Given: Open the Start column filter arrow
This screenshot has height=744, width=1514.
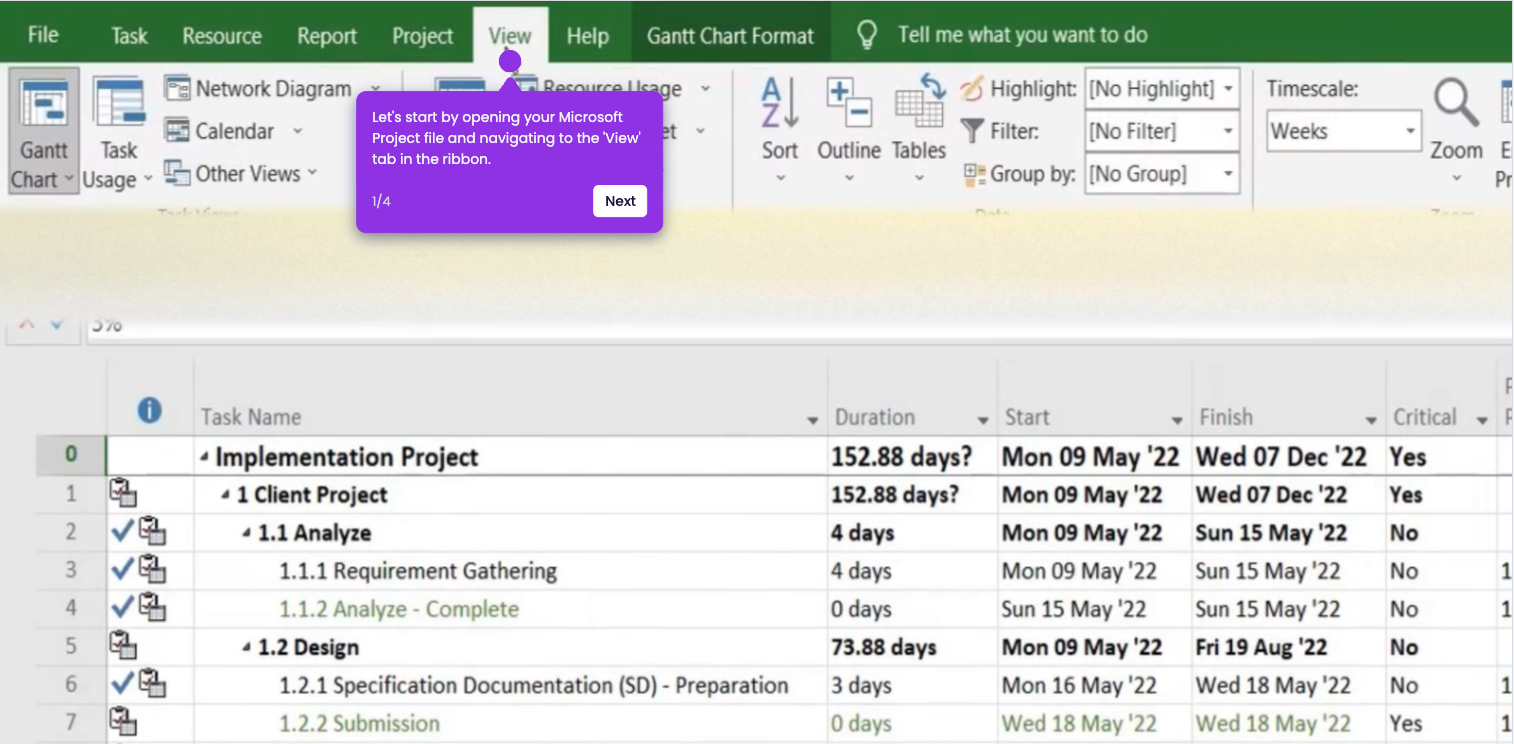Looking at the screenshot, I should click(x=1178, y=420).
